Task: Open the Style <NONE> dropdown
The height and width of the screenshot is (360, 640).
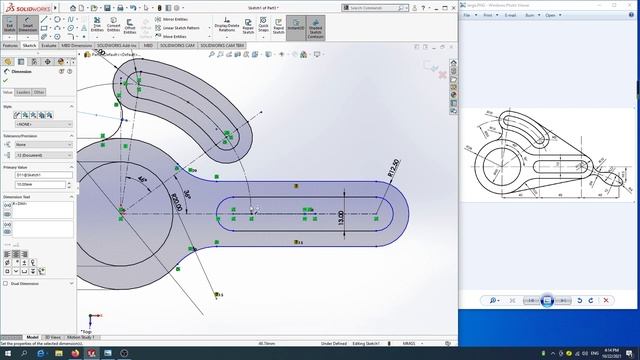Action: pyautogui.click(x=44, y=124)
